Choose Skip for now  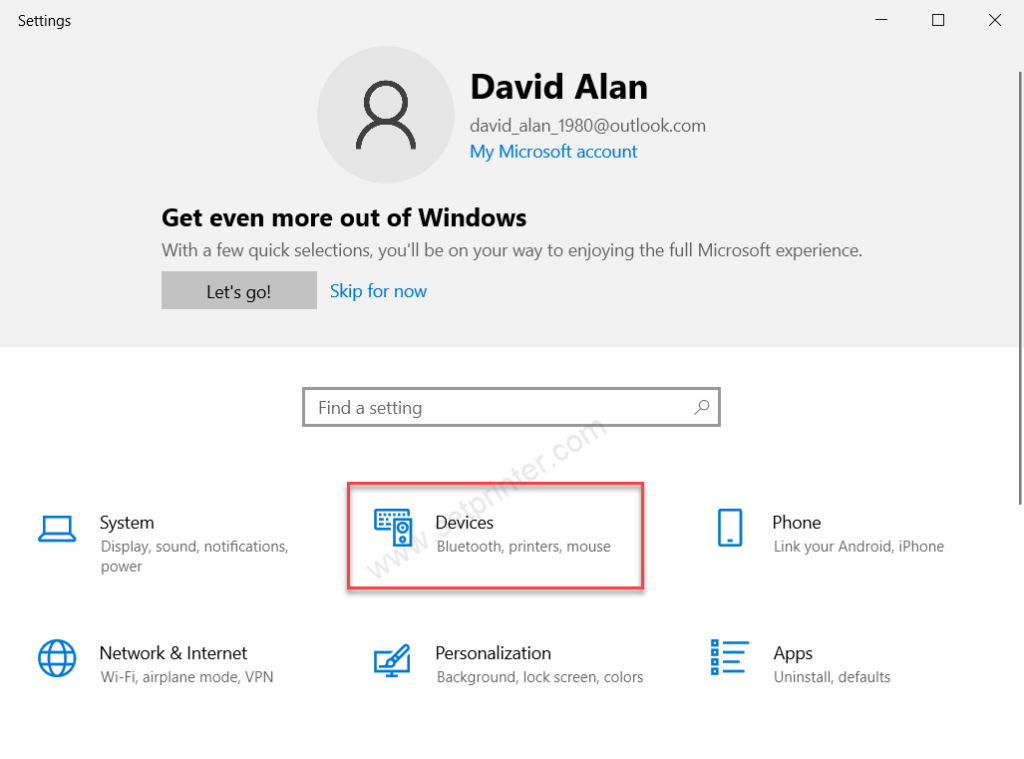(x=378, y=291)
